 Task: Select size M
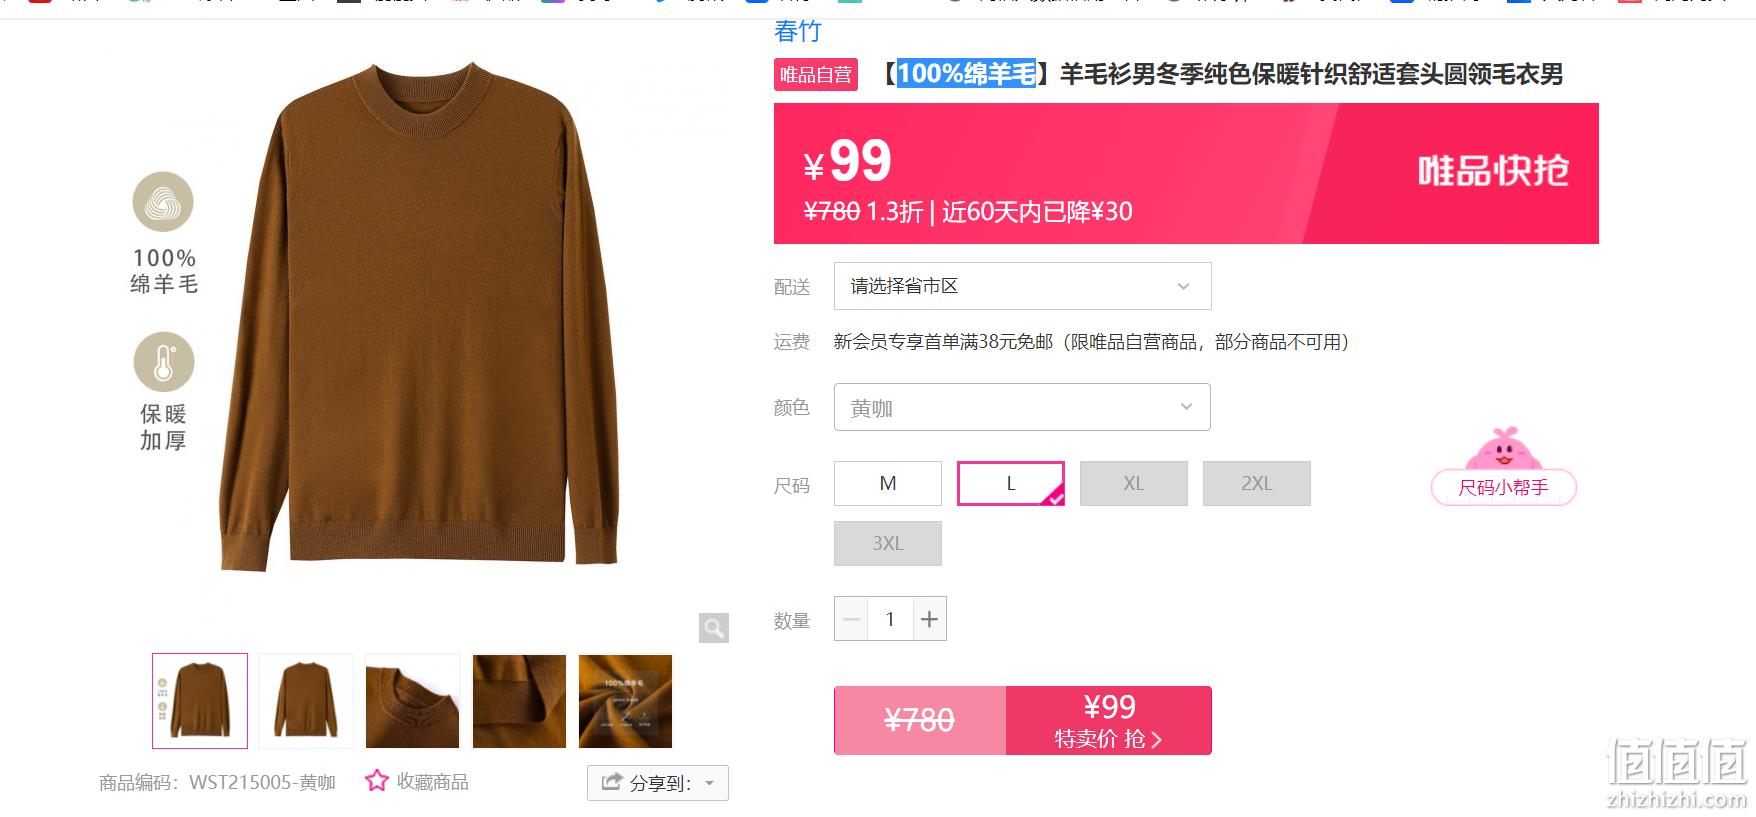click(888, 483)
